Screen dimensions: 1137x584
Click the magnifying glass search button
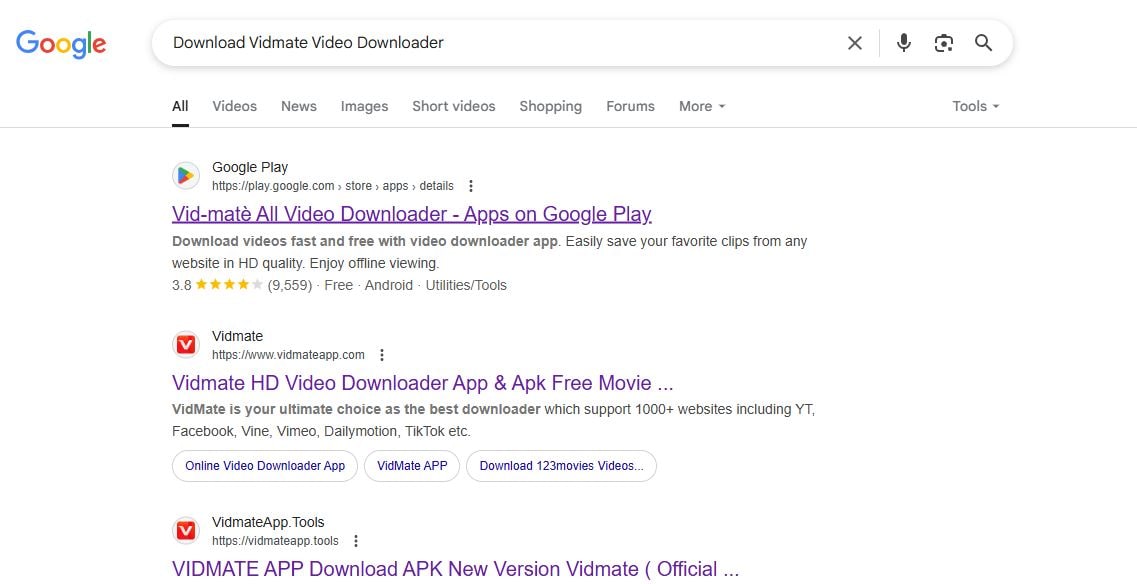click(983, 43)
